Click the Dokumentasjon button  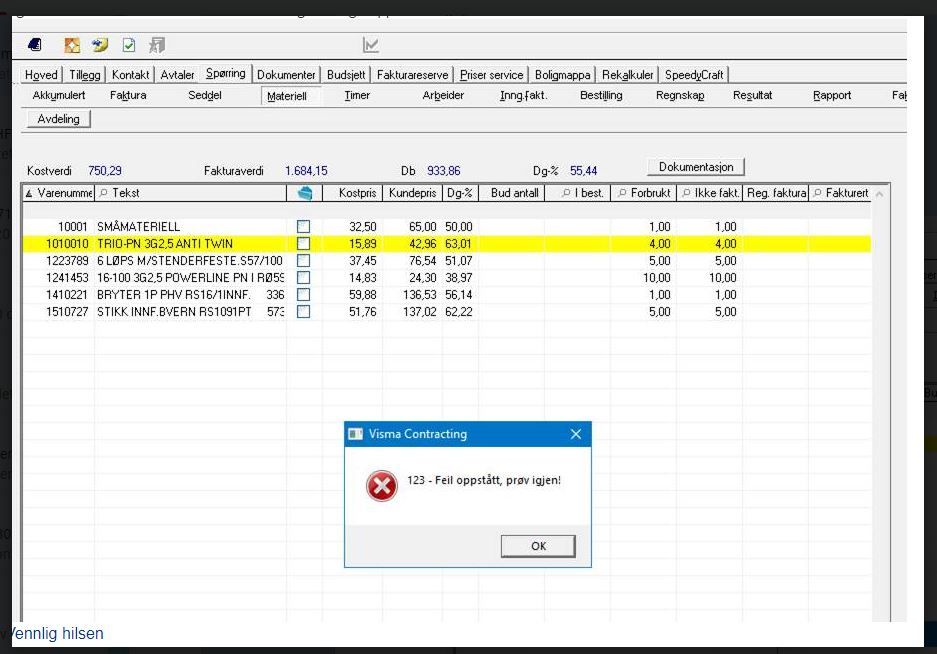(696, 167)
